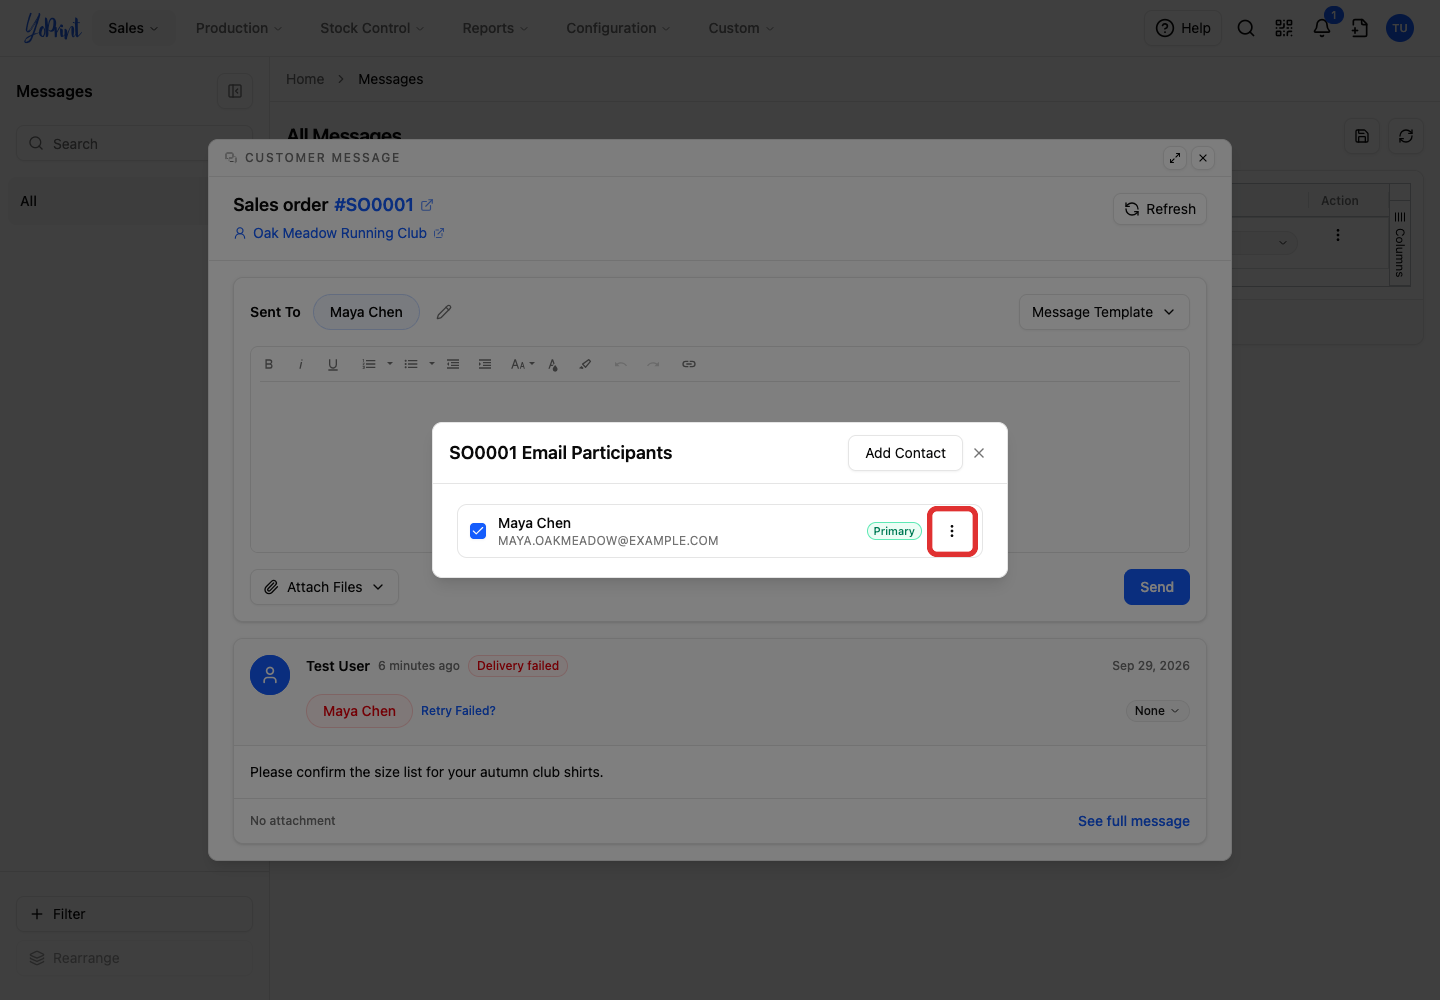Select the highlight marker tool
The width and height of the screenshot is (1440, 1000).
point(585,364)
